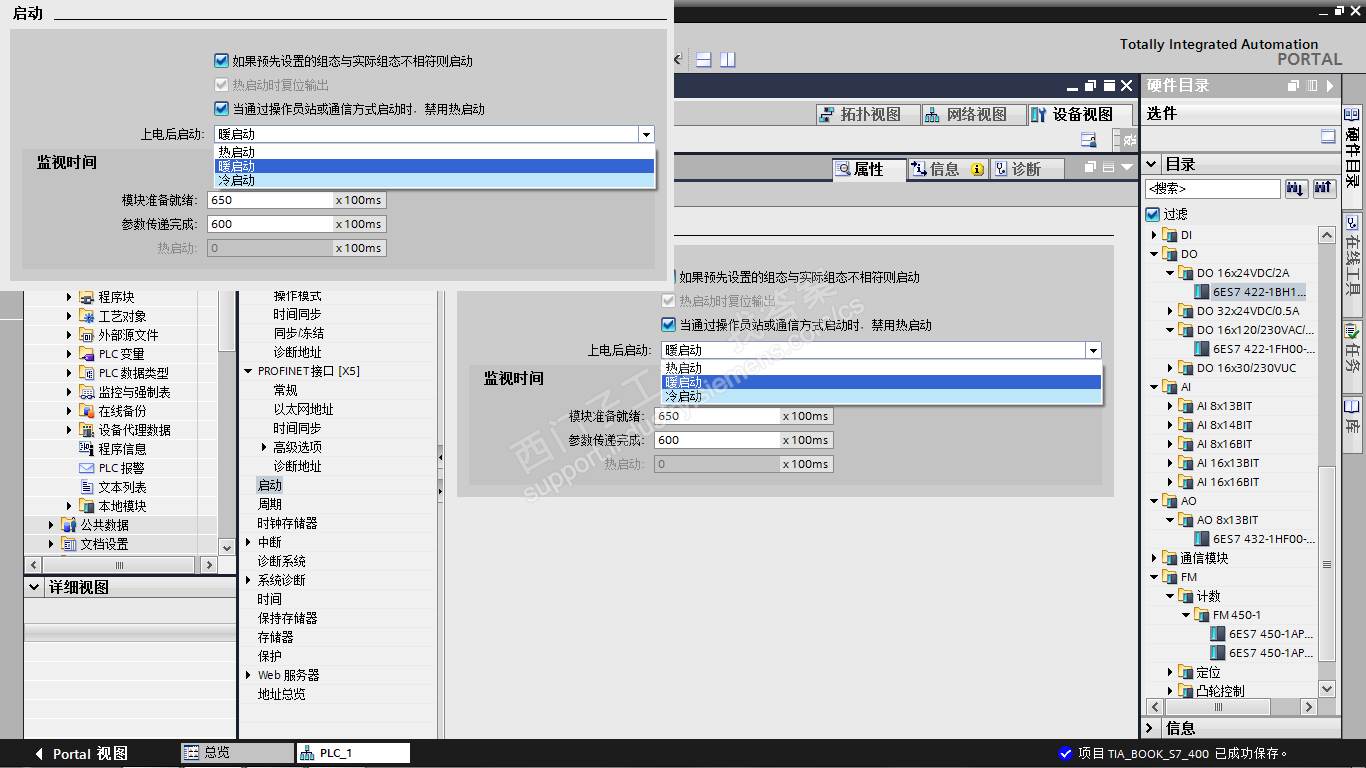Click catalog profile icon under 选件 header
1366x768 pixels.
pyautogui.click(x=1328, y=137)
